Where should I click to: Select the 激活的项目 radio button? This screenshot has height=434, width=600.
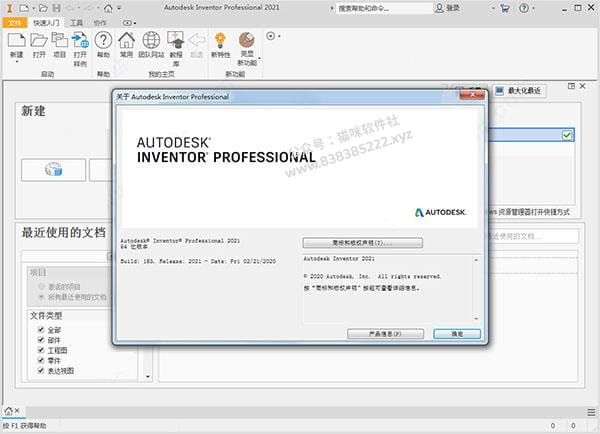tap(41, 287)
